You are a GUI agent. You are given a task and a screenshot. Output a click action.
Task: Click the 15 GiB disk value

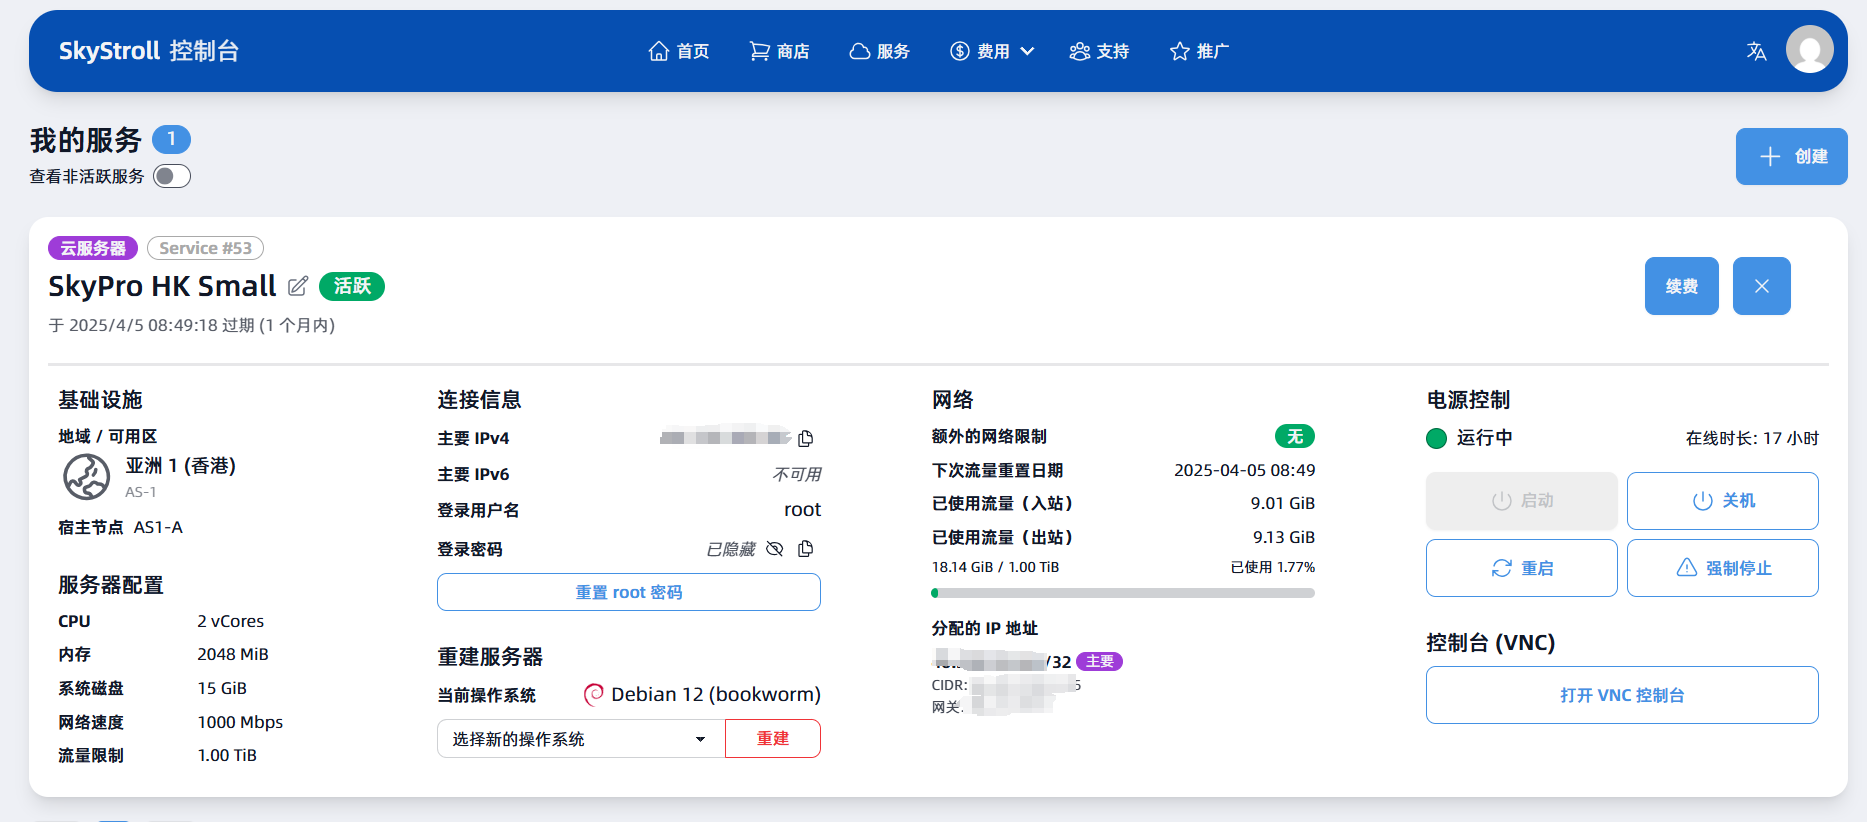pos(222,688)
